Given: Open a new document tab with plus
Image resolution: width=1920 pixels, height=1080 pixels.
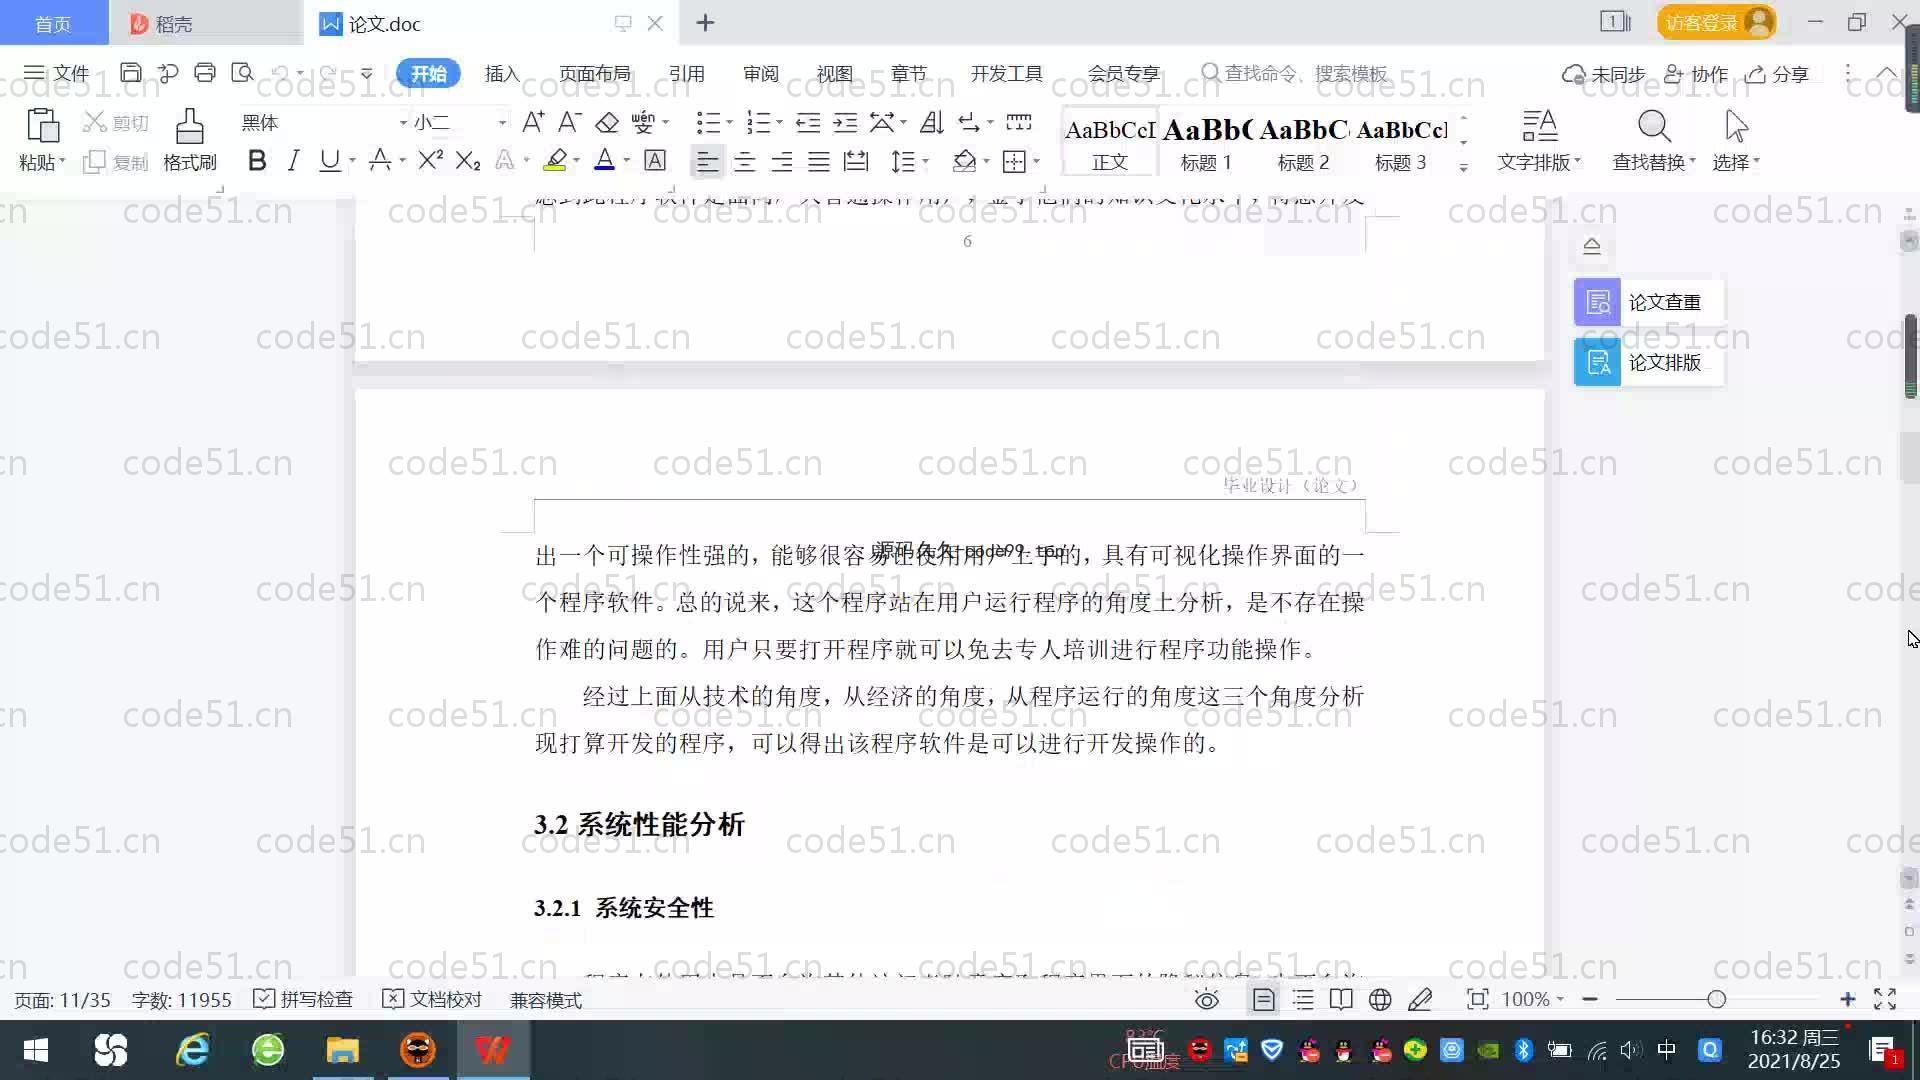Looking at the screenshot, I should [705, 22].
